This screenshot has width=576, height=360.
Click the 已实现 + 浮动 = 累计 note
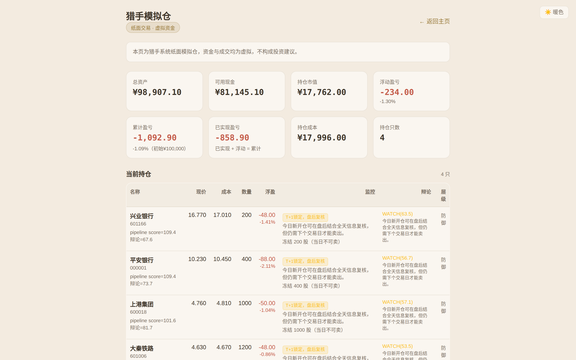tap(238, 148)
